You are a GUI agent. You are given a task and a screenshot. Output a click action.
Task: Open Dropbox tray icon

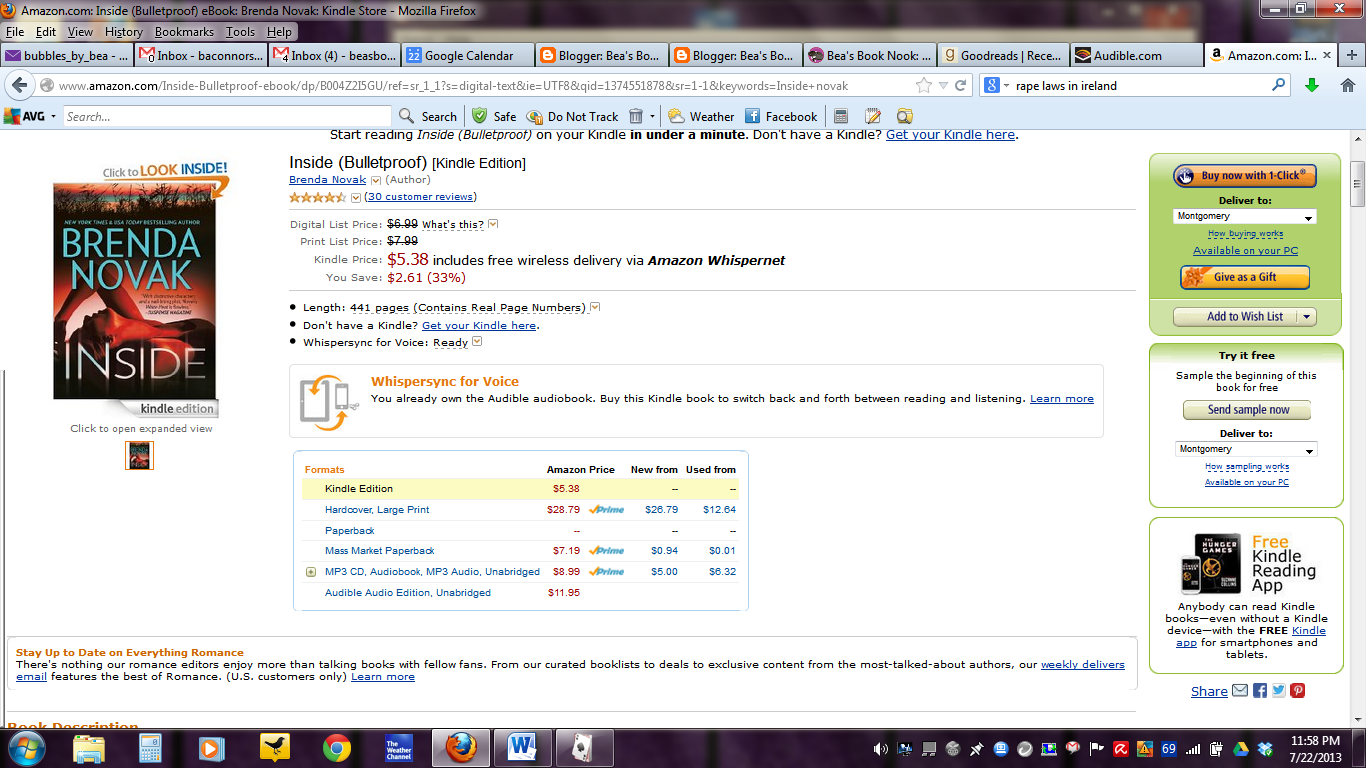[x=1265, y=748]
